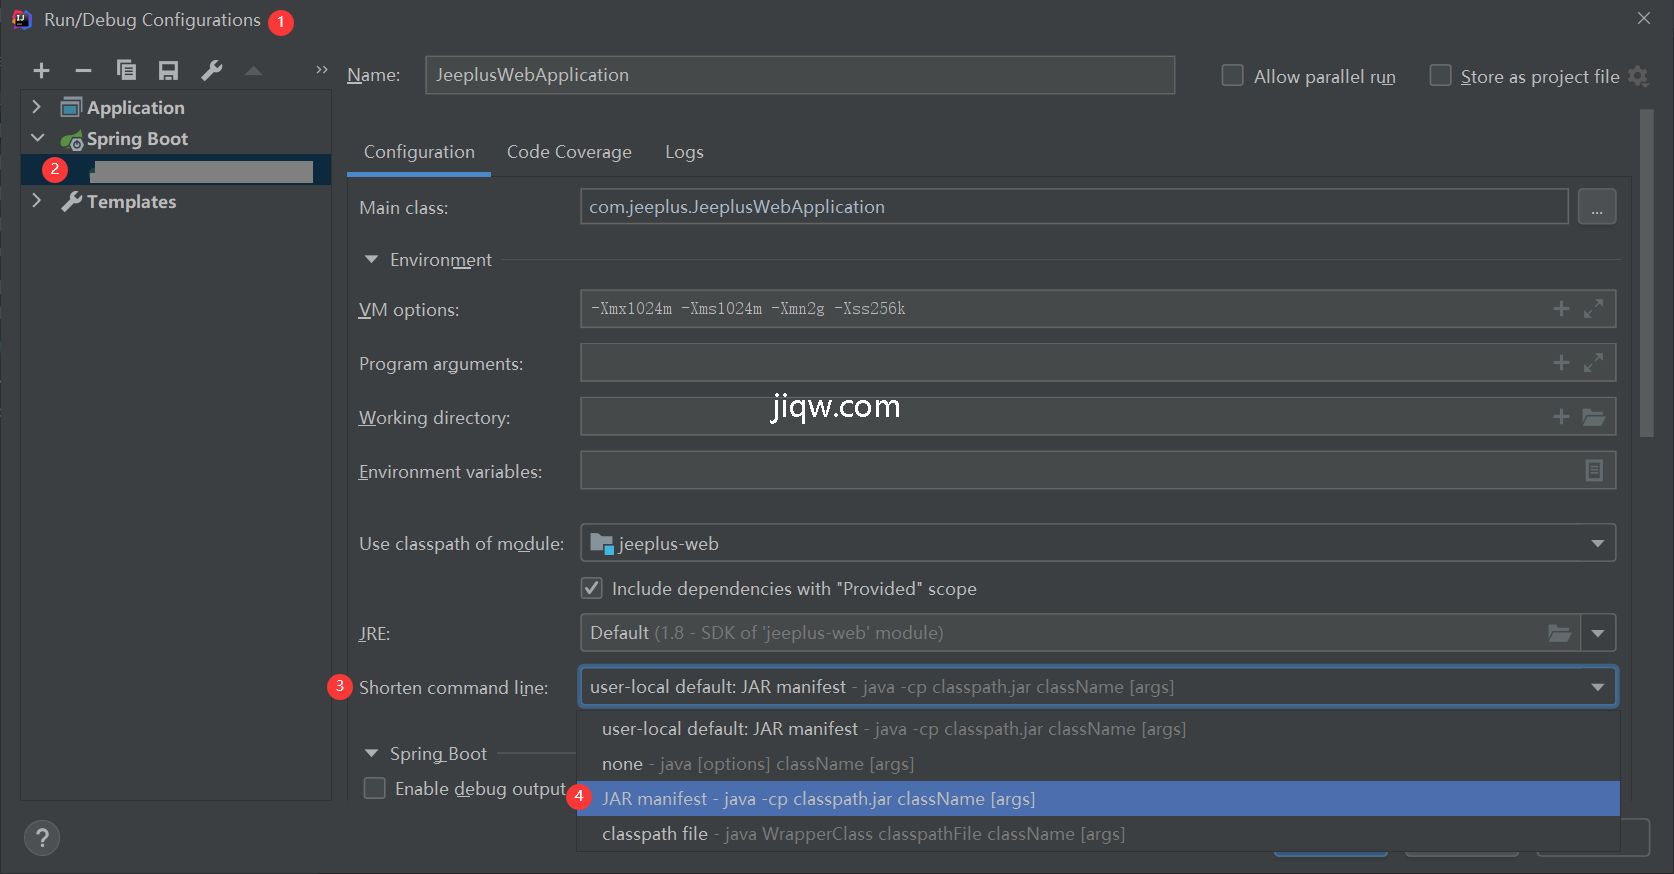Screen dimensions: 1674x874
Task: Open the help question mark button
Action: (42, 838)
